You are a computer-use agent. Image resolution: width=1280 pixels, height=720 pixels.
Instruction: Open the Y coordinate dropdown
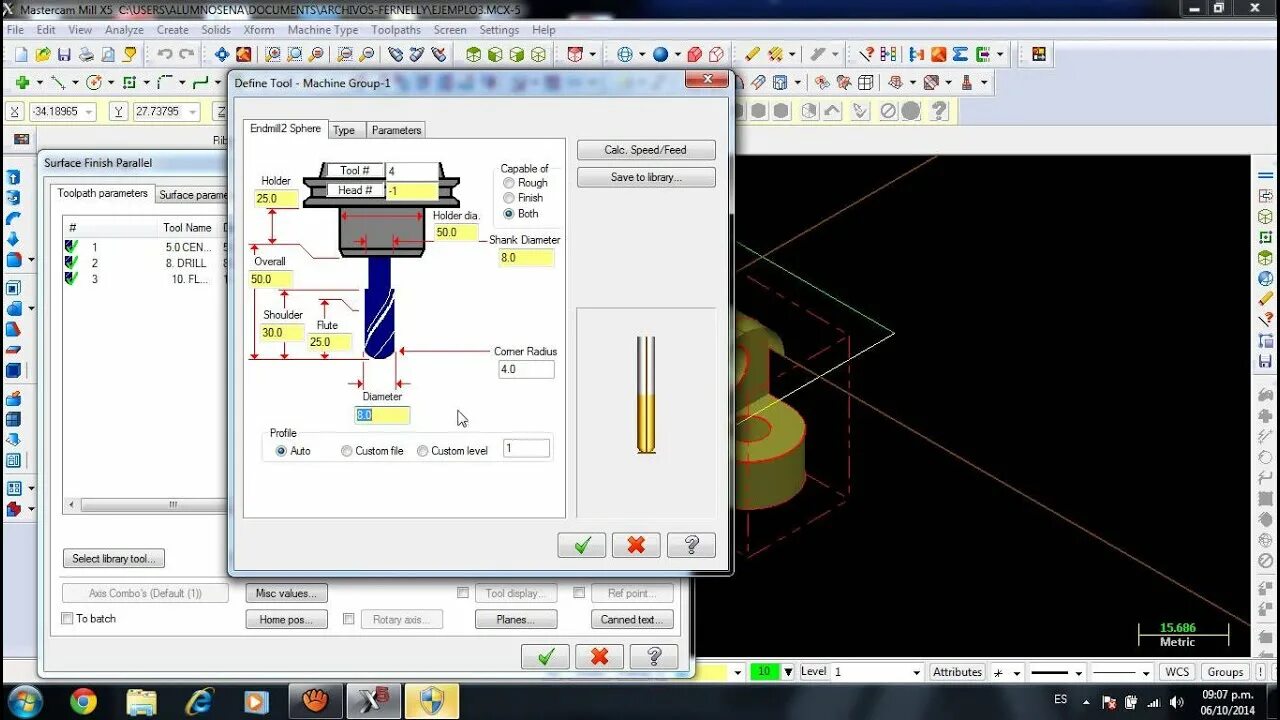[x=193, y=111]
